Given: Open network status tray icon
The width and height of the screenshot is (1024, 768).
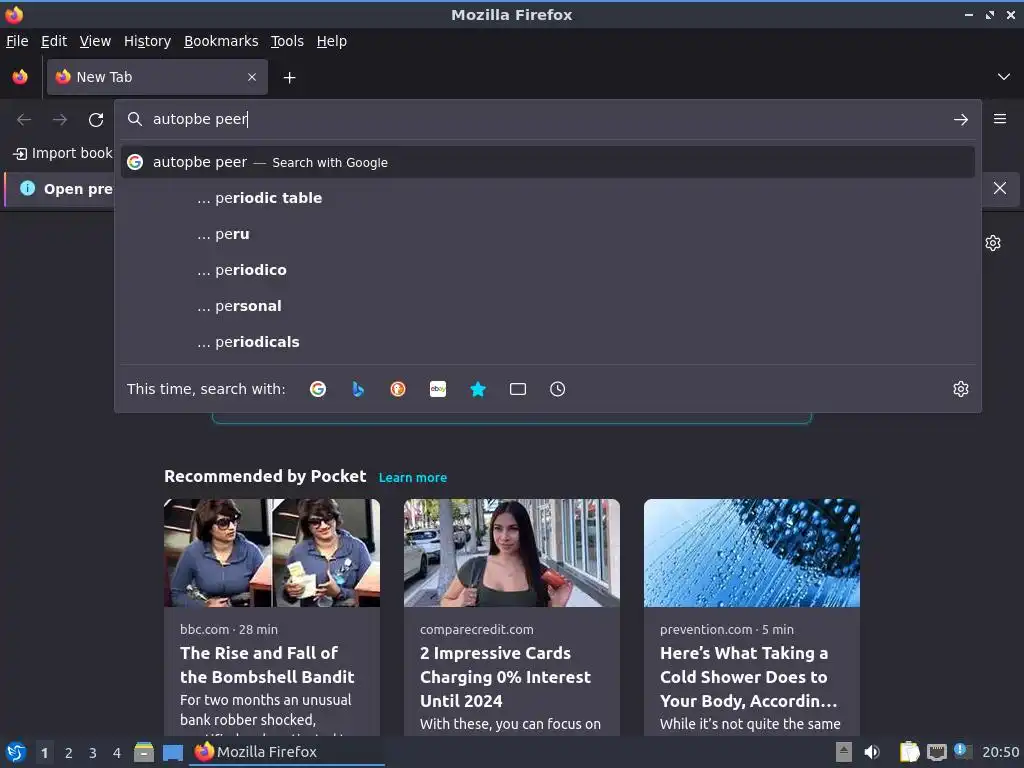Looking at the screenshot, I should point(936,752).
